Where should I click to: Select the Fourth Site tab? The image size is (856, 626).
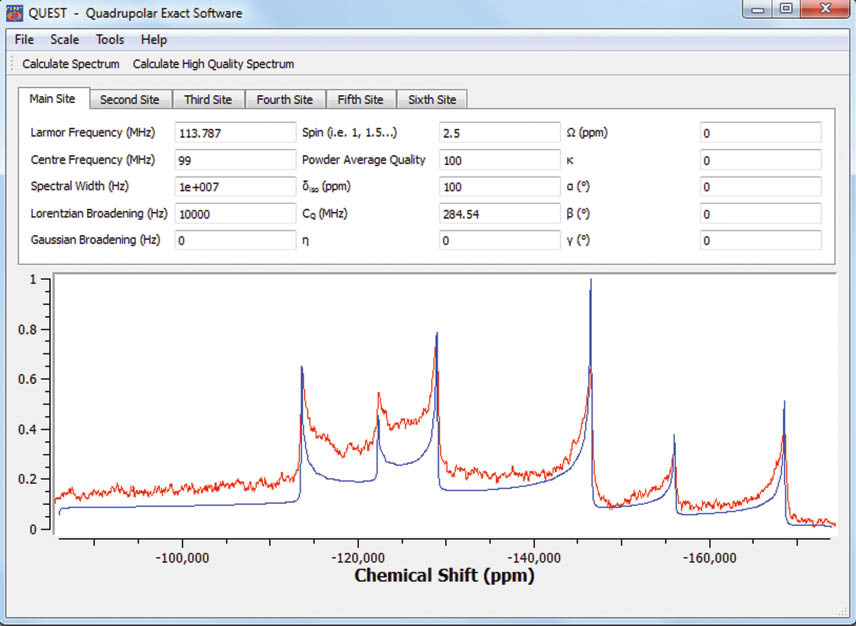tap(284, 100)
